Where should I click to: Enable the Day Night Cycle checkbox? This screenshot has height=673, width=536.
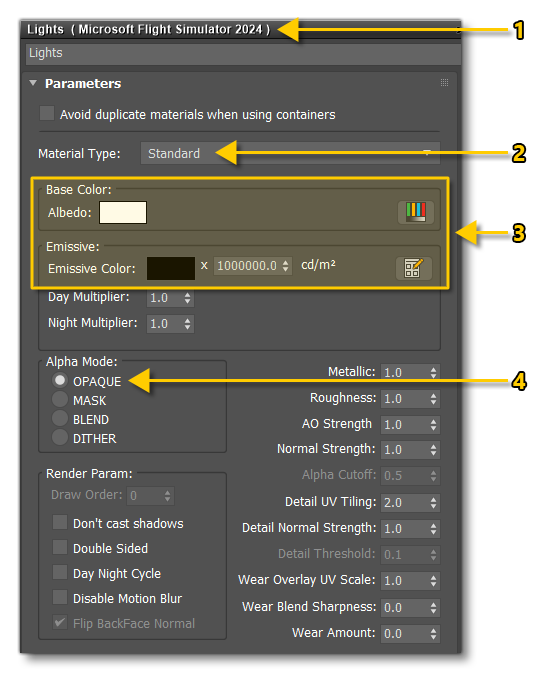[x=60, y=572]
